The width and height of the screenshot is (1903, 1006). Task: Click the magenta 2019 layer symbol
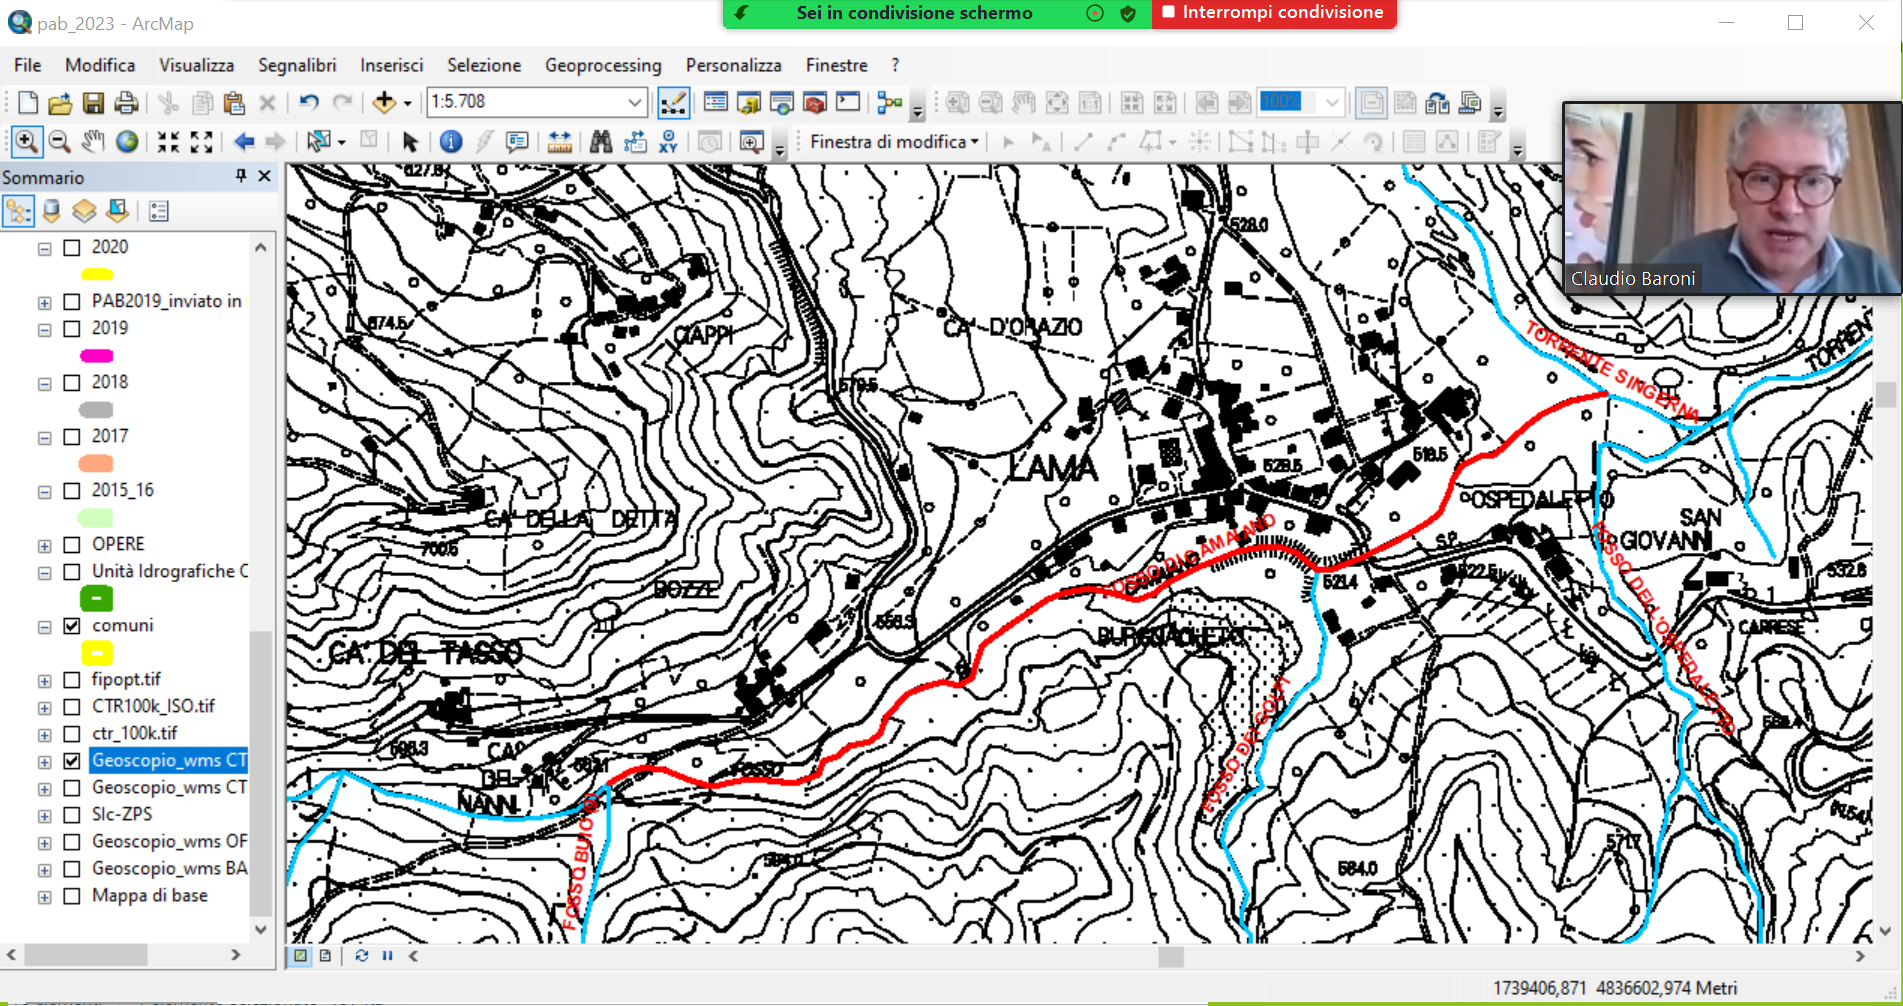pyautogui.click(x=96, y=356)
